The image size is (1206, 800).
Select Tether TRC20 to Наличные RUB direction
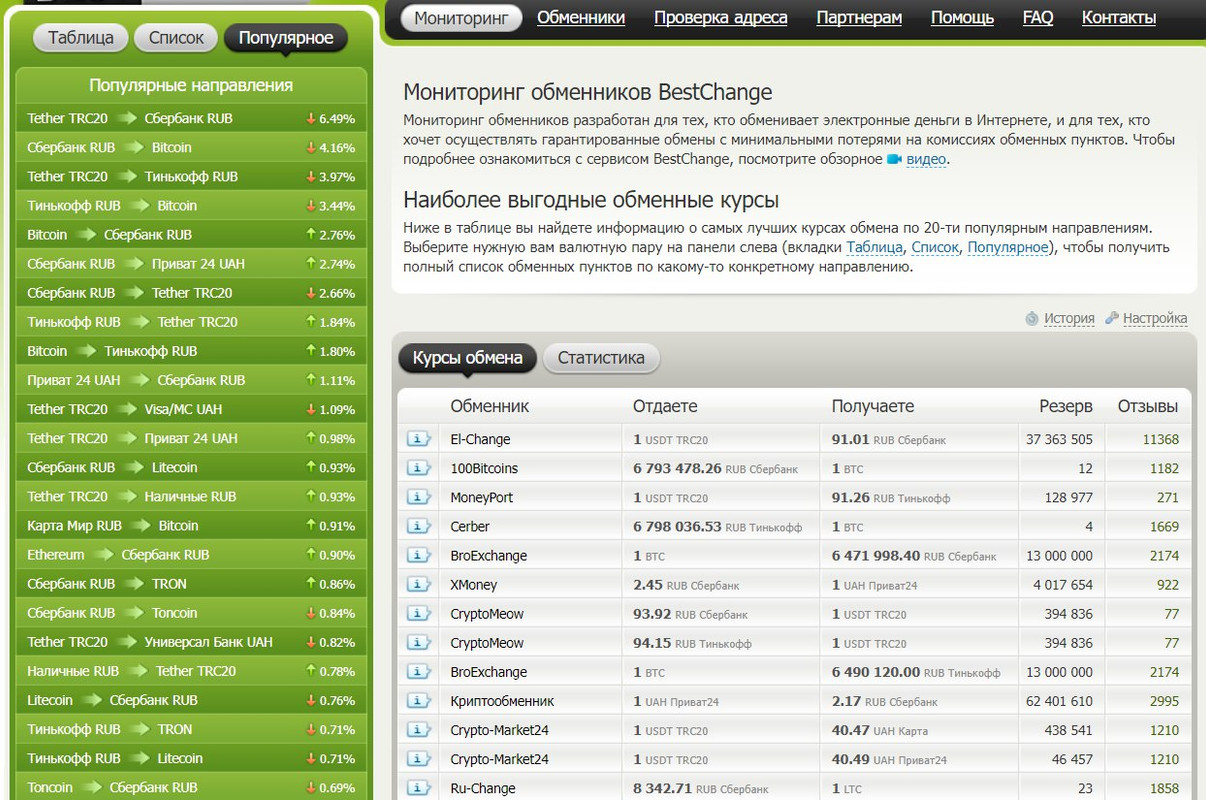(x=191, y=496)
